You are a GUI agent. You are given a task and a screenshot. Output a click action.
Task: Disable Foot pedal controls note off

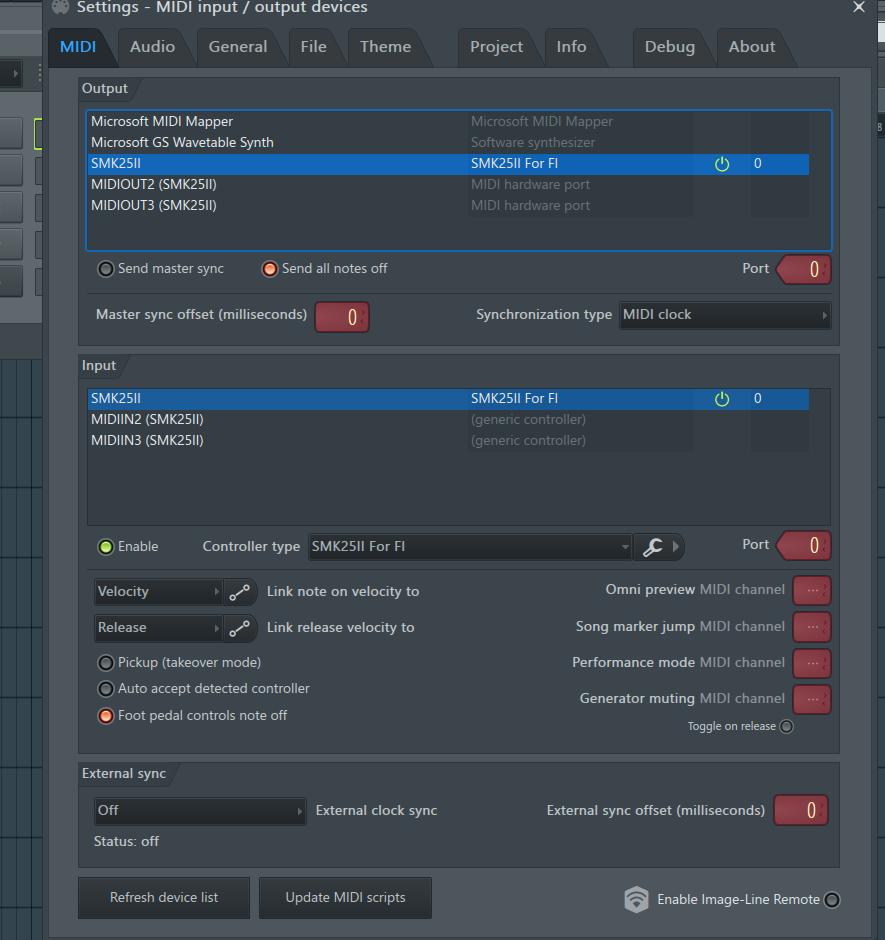tap(106, 716)
